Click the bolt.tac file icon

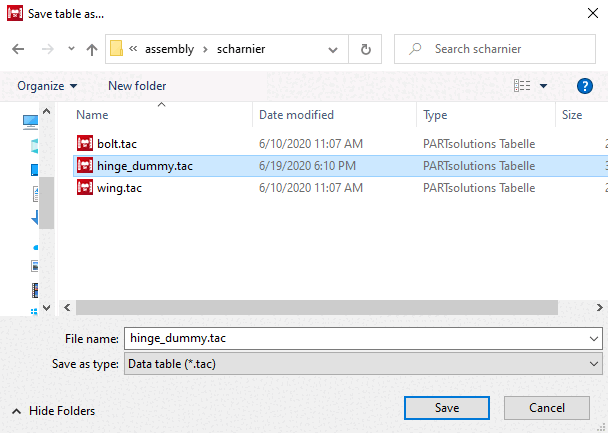85,144
